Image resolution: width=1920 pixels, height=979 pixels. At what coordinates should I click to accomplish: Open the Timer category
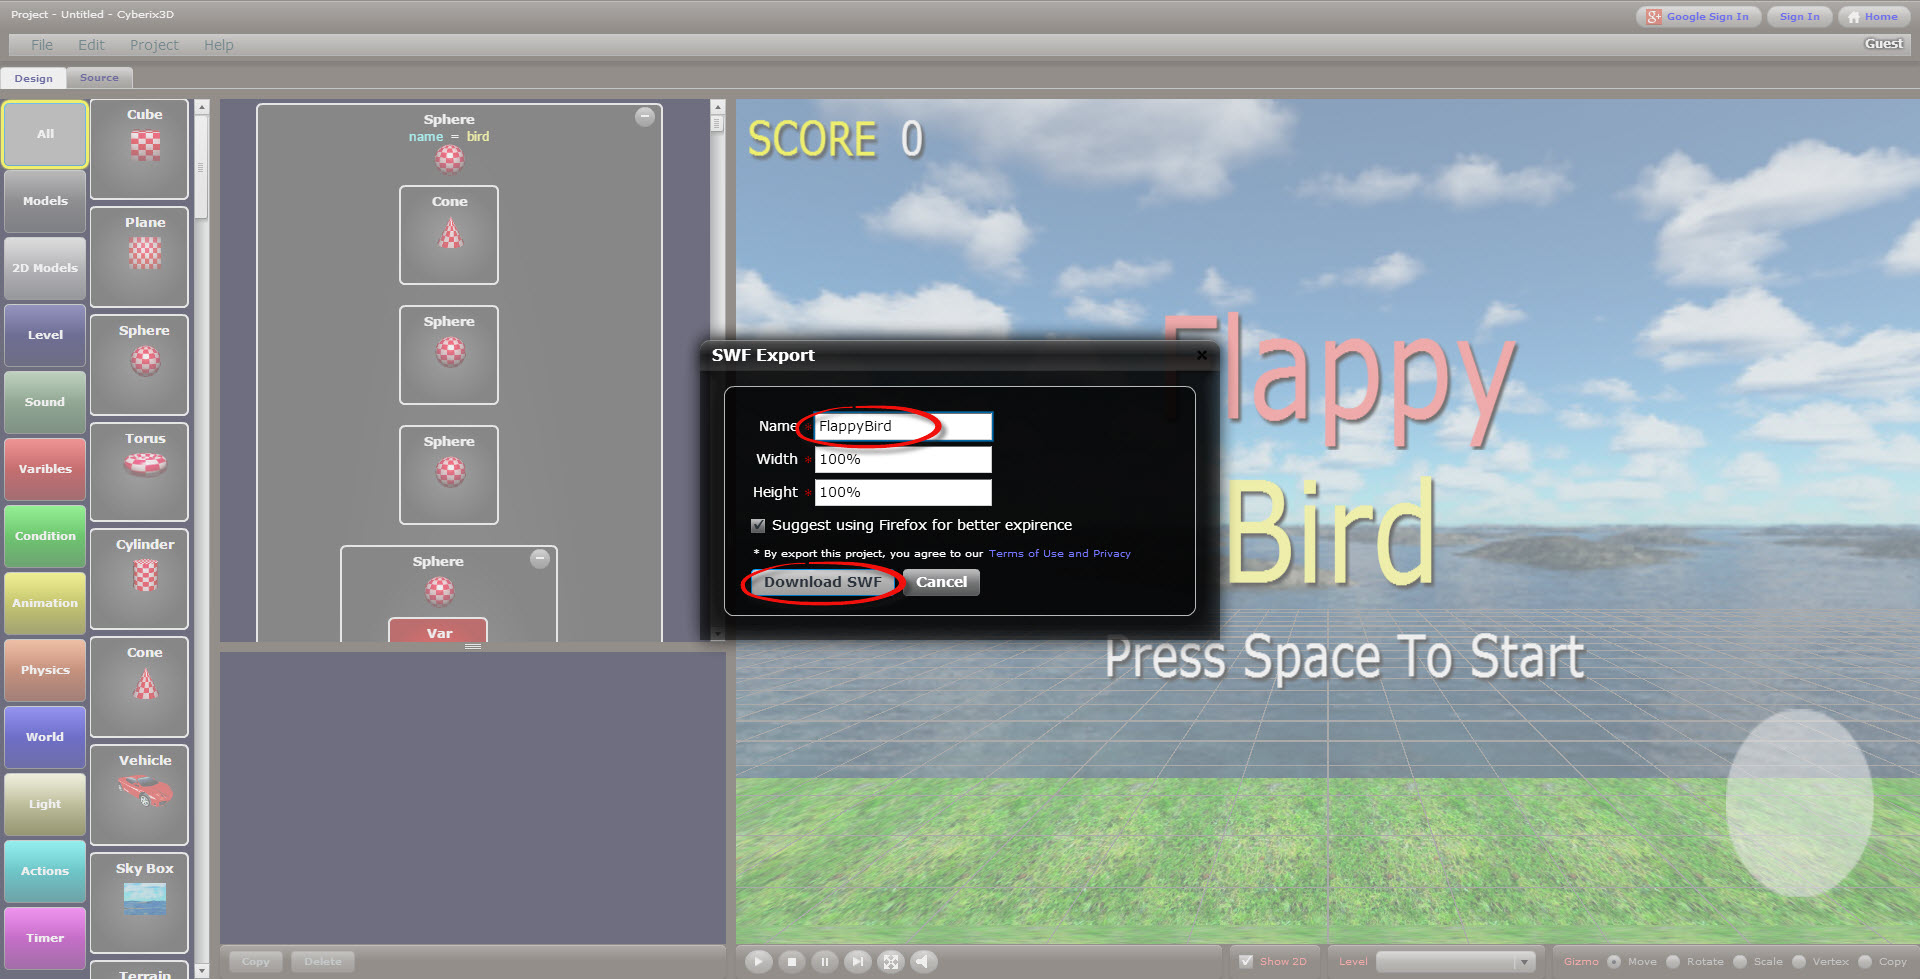[45, 938]
